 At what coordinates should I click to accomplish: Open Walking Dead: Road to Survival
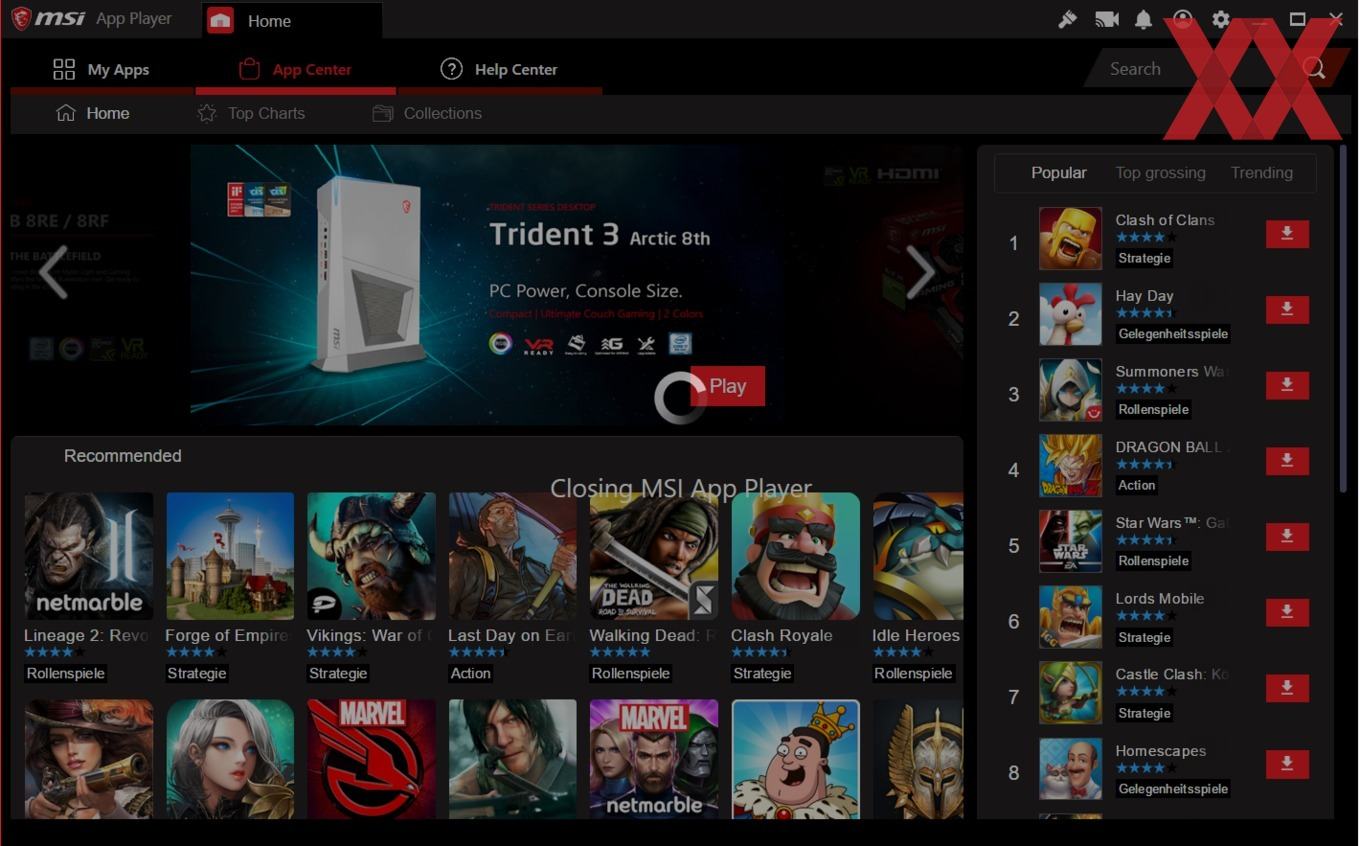654,556
